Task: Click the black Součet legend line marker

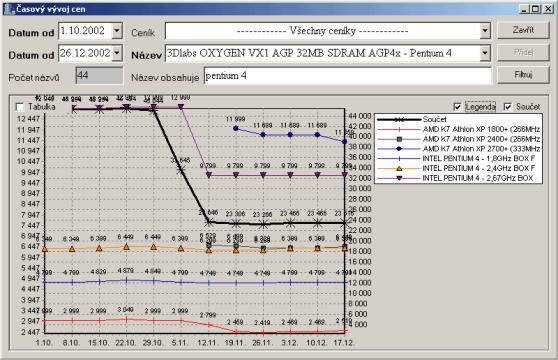Action: point(399,120)
